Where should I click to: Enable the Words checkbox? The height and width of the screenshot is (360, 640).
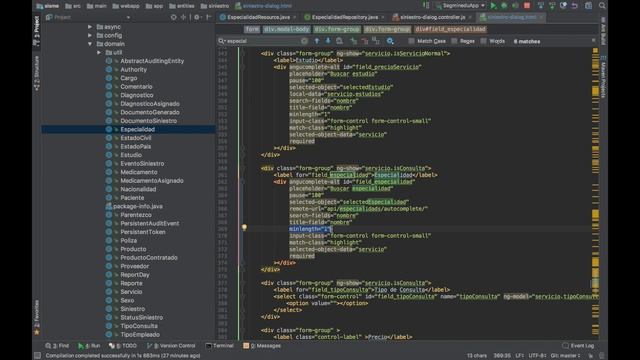point(483,41)
